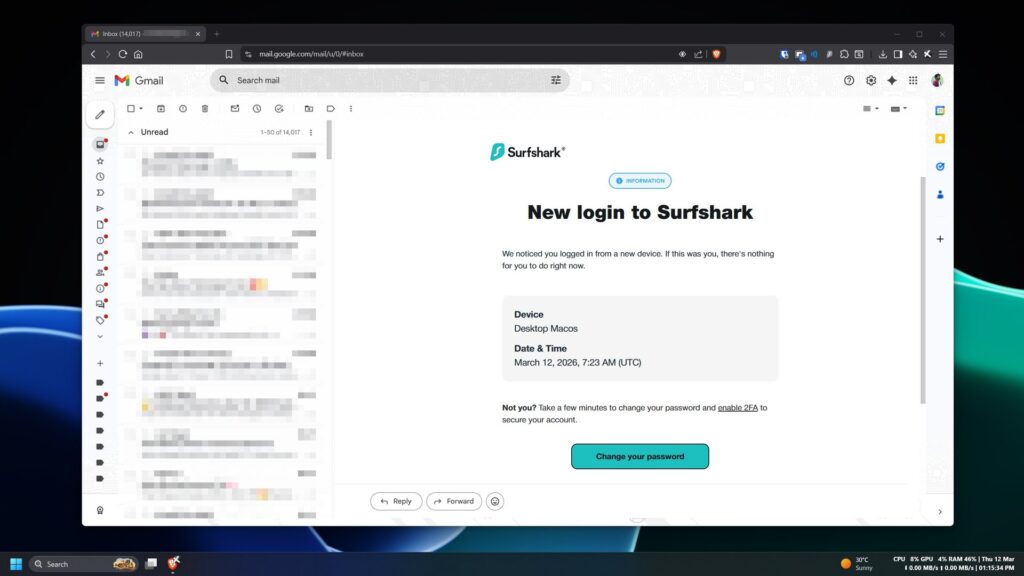
Task: Open the select-all dropdown arrow
Action: click(141, 109)
